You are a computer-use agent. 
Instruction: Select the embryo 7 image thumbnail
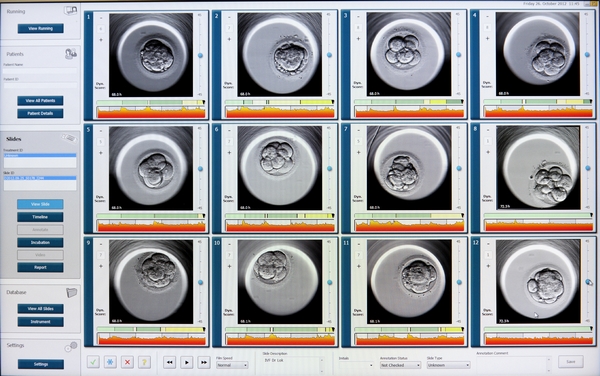pos(409,168)
